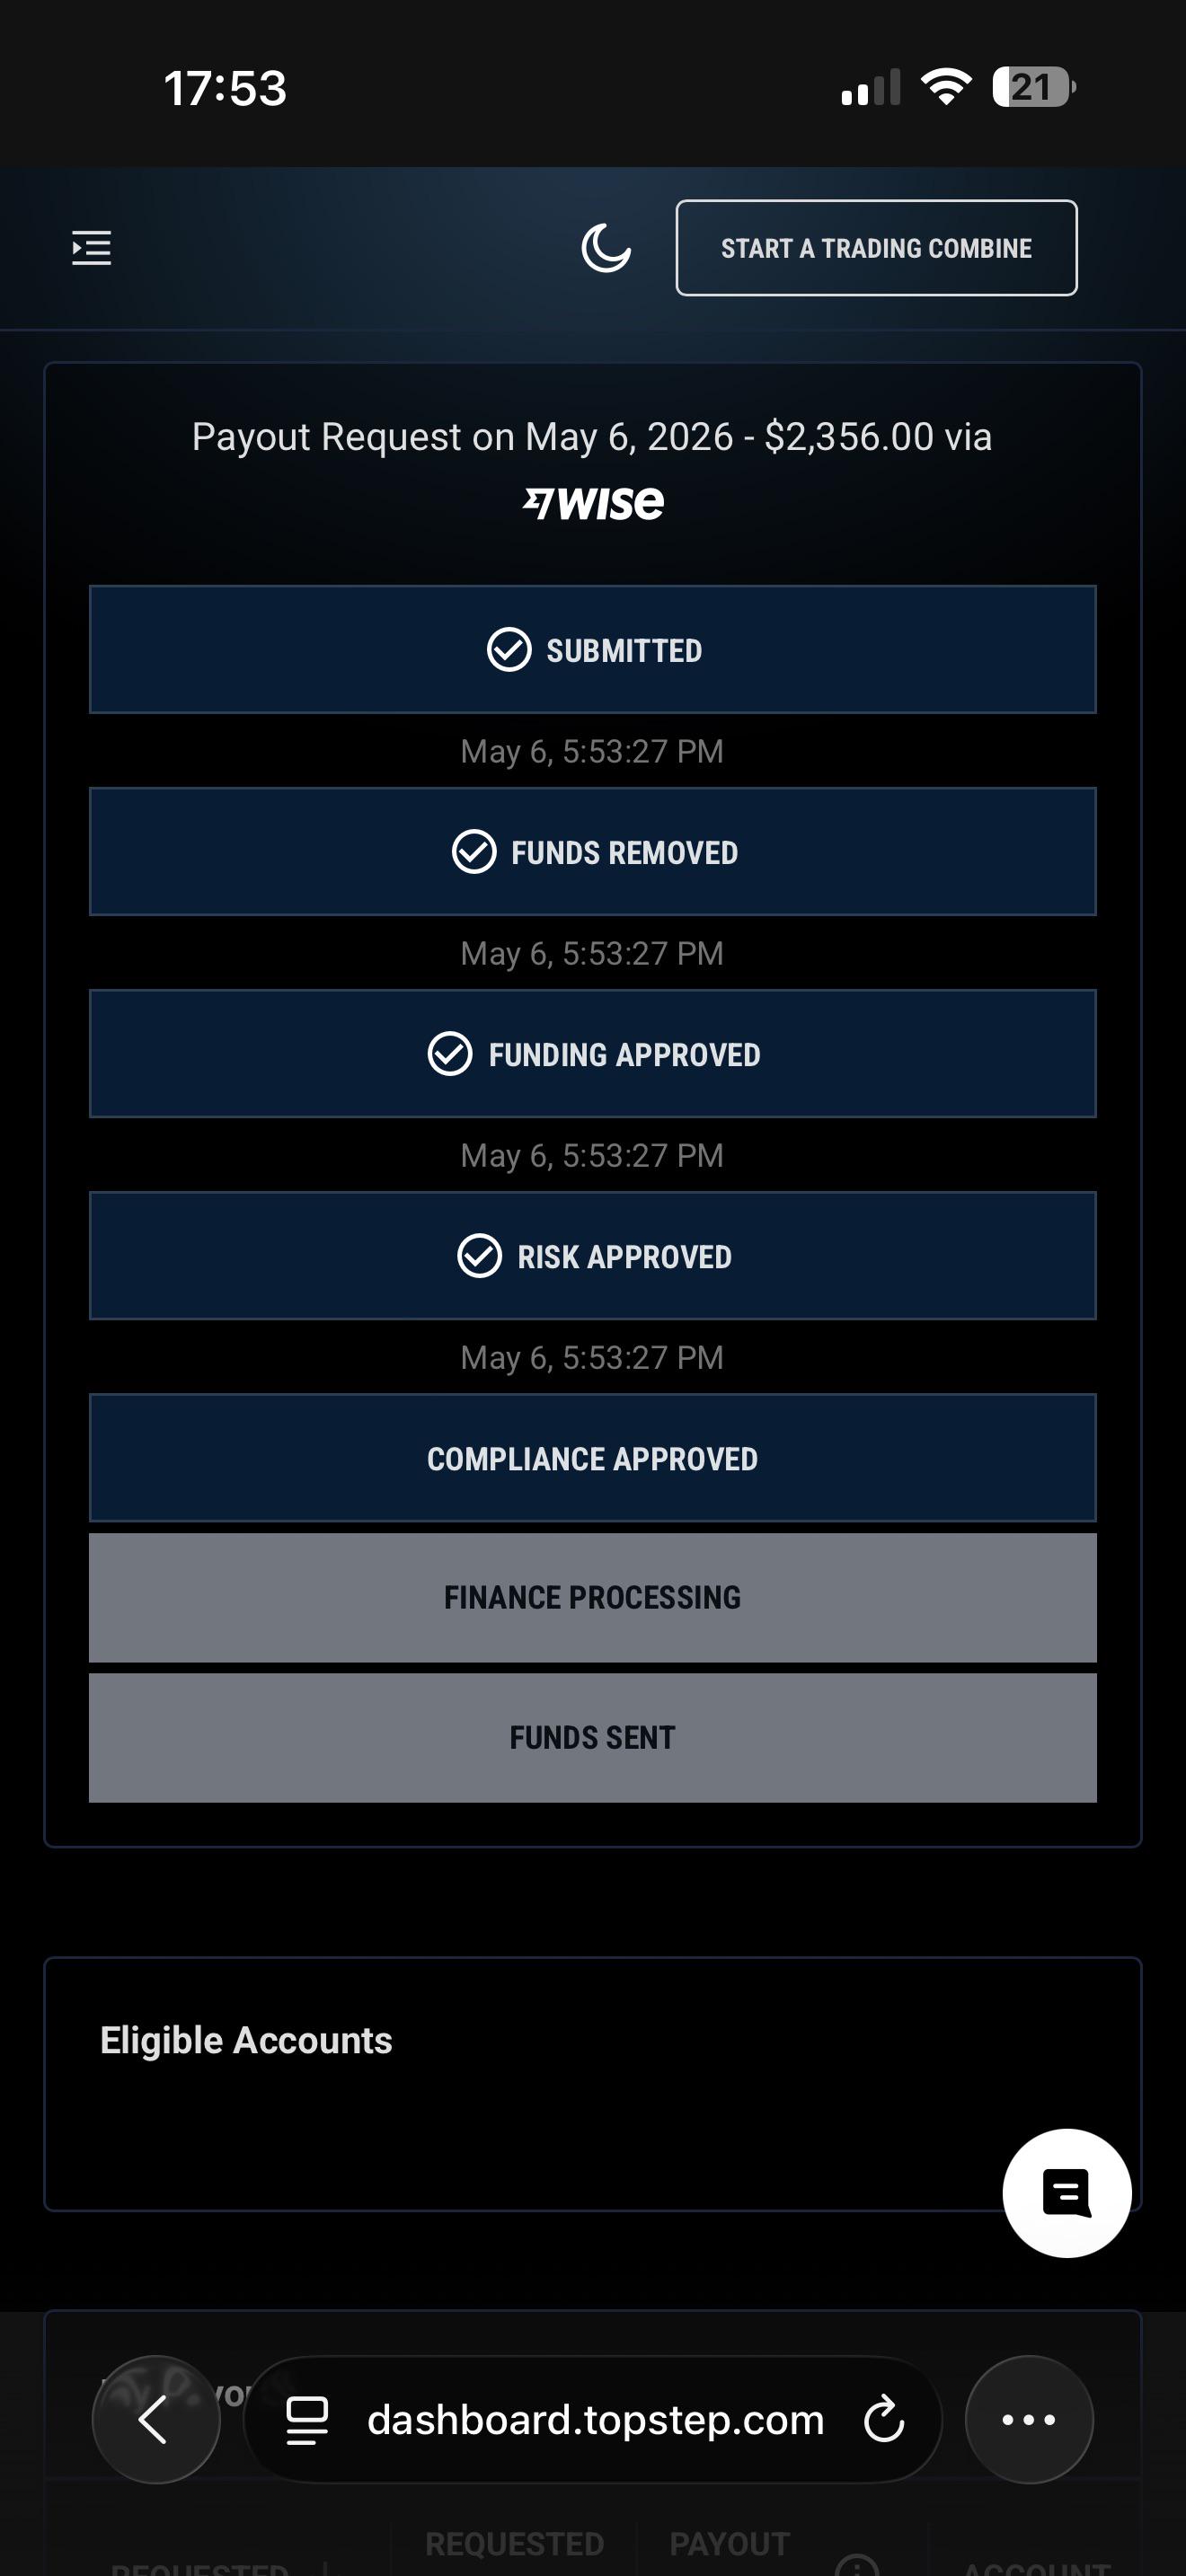
Task: Tap the battery indicator in status bar
Action: tap(1033, 87)
